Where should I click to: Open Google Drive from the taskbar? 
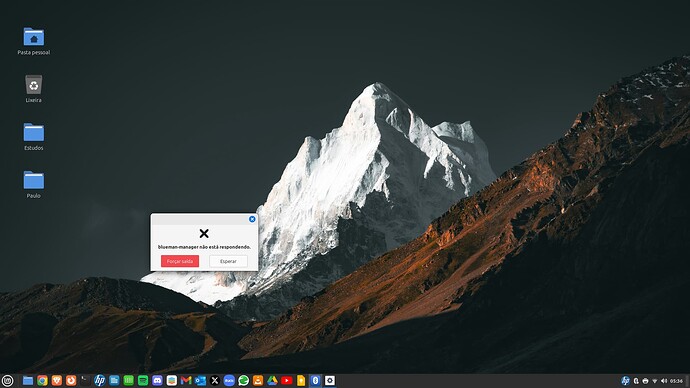pyautogui.click(x=272, y=381)
